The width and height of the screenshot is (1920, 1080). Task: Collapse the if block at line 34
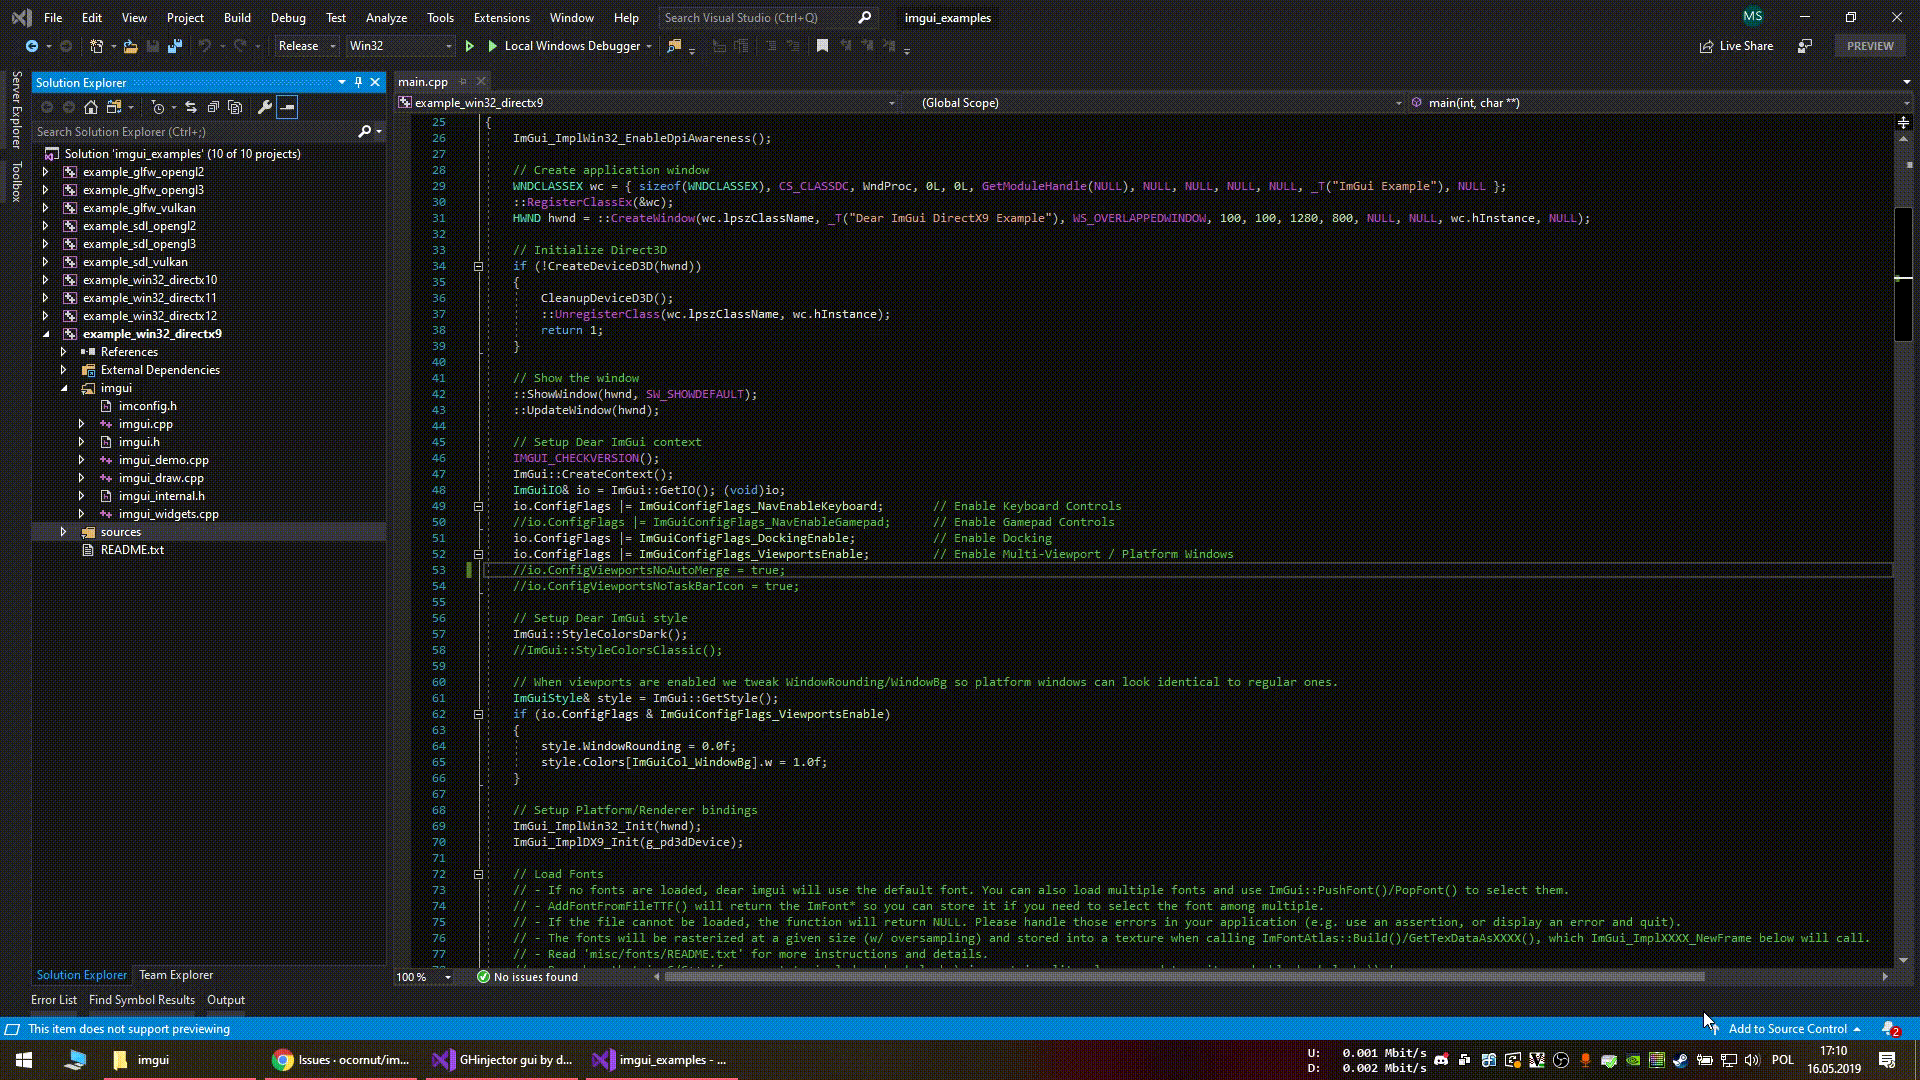pyautogui.click(x=479, y=266)
